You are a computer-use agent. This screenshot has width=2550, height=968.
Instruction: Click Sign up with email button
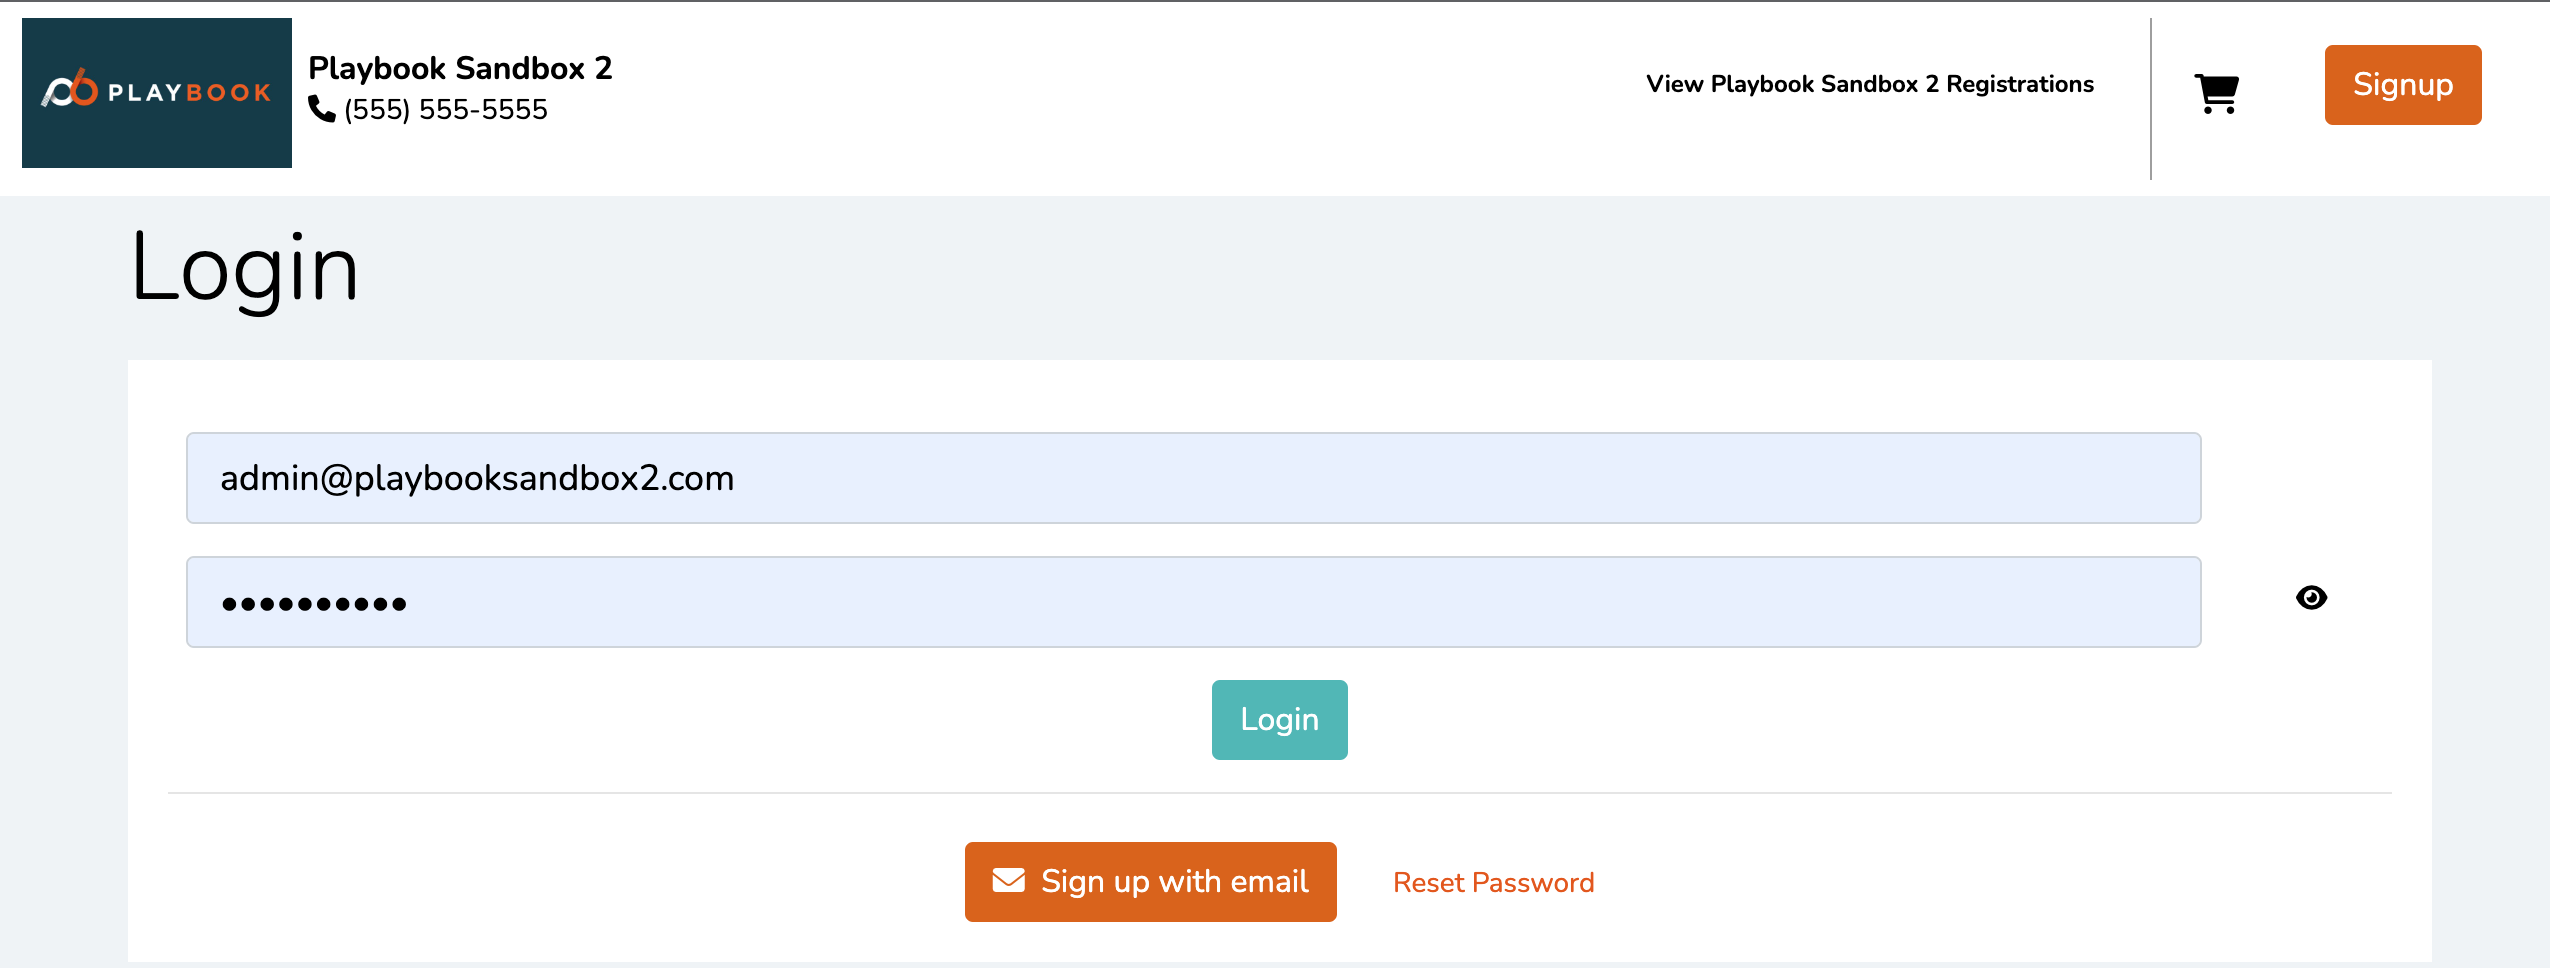point(1150,882)
